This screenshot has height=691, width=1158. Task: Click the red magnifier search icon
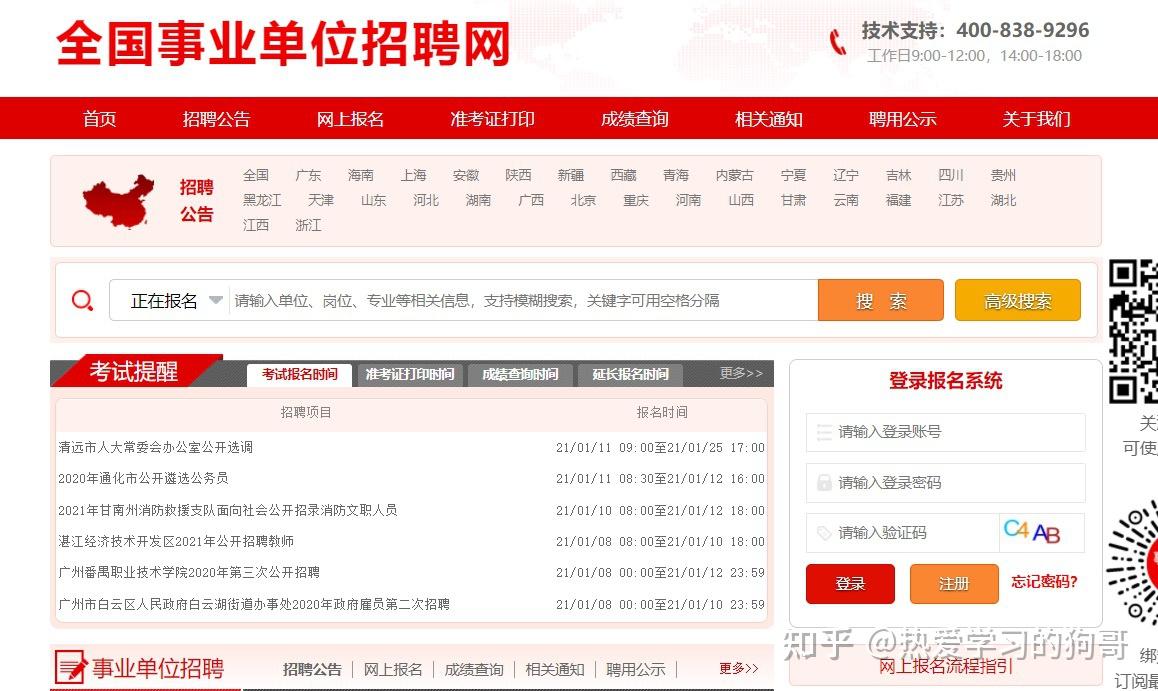[x=82, y=300]
